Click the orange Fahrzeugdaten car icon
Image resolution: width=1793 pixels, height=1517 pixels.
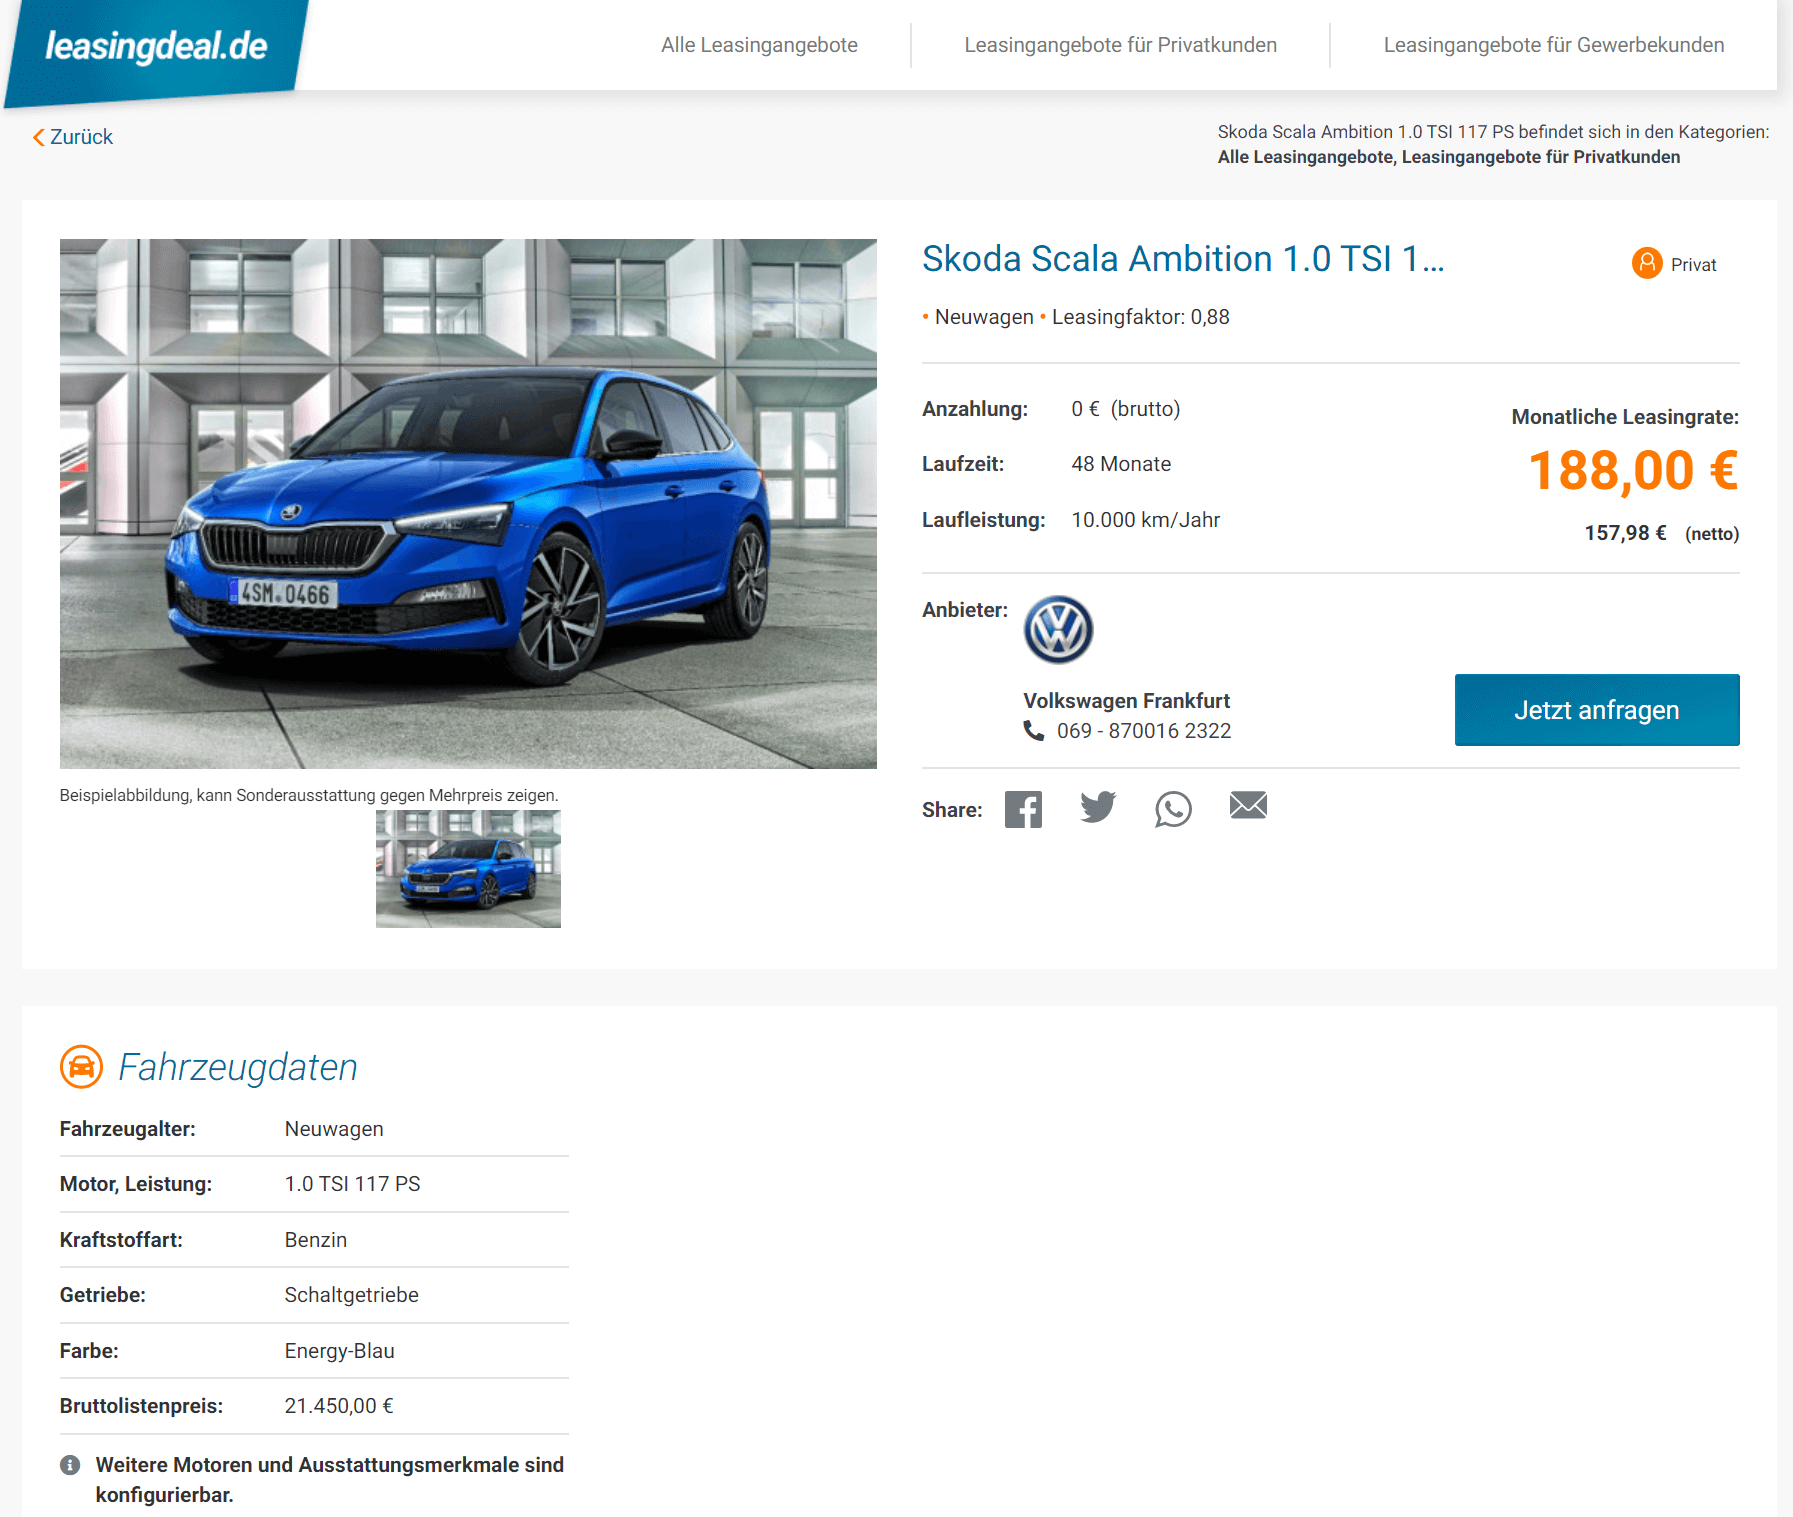[x=82, y=1067]
